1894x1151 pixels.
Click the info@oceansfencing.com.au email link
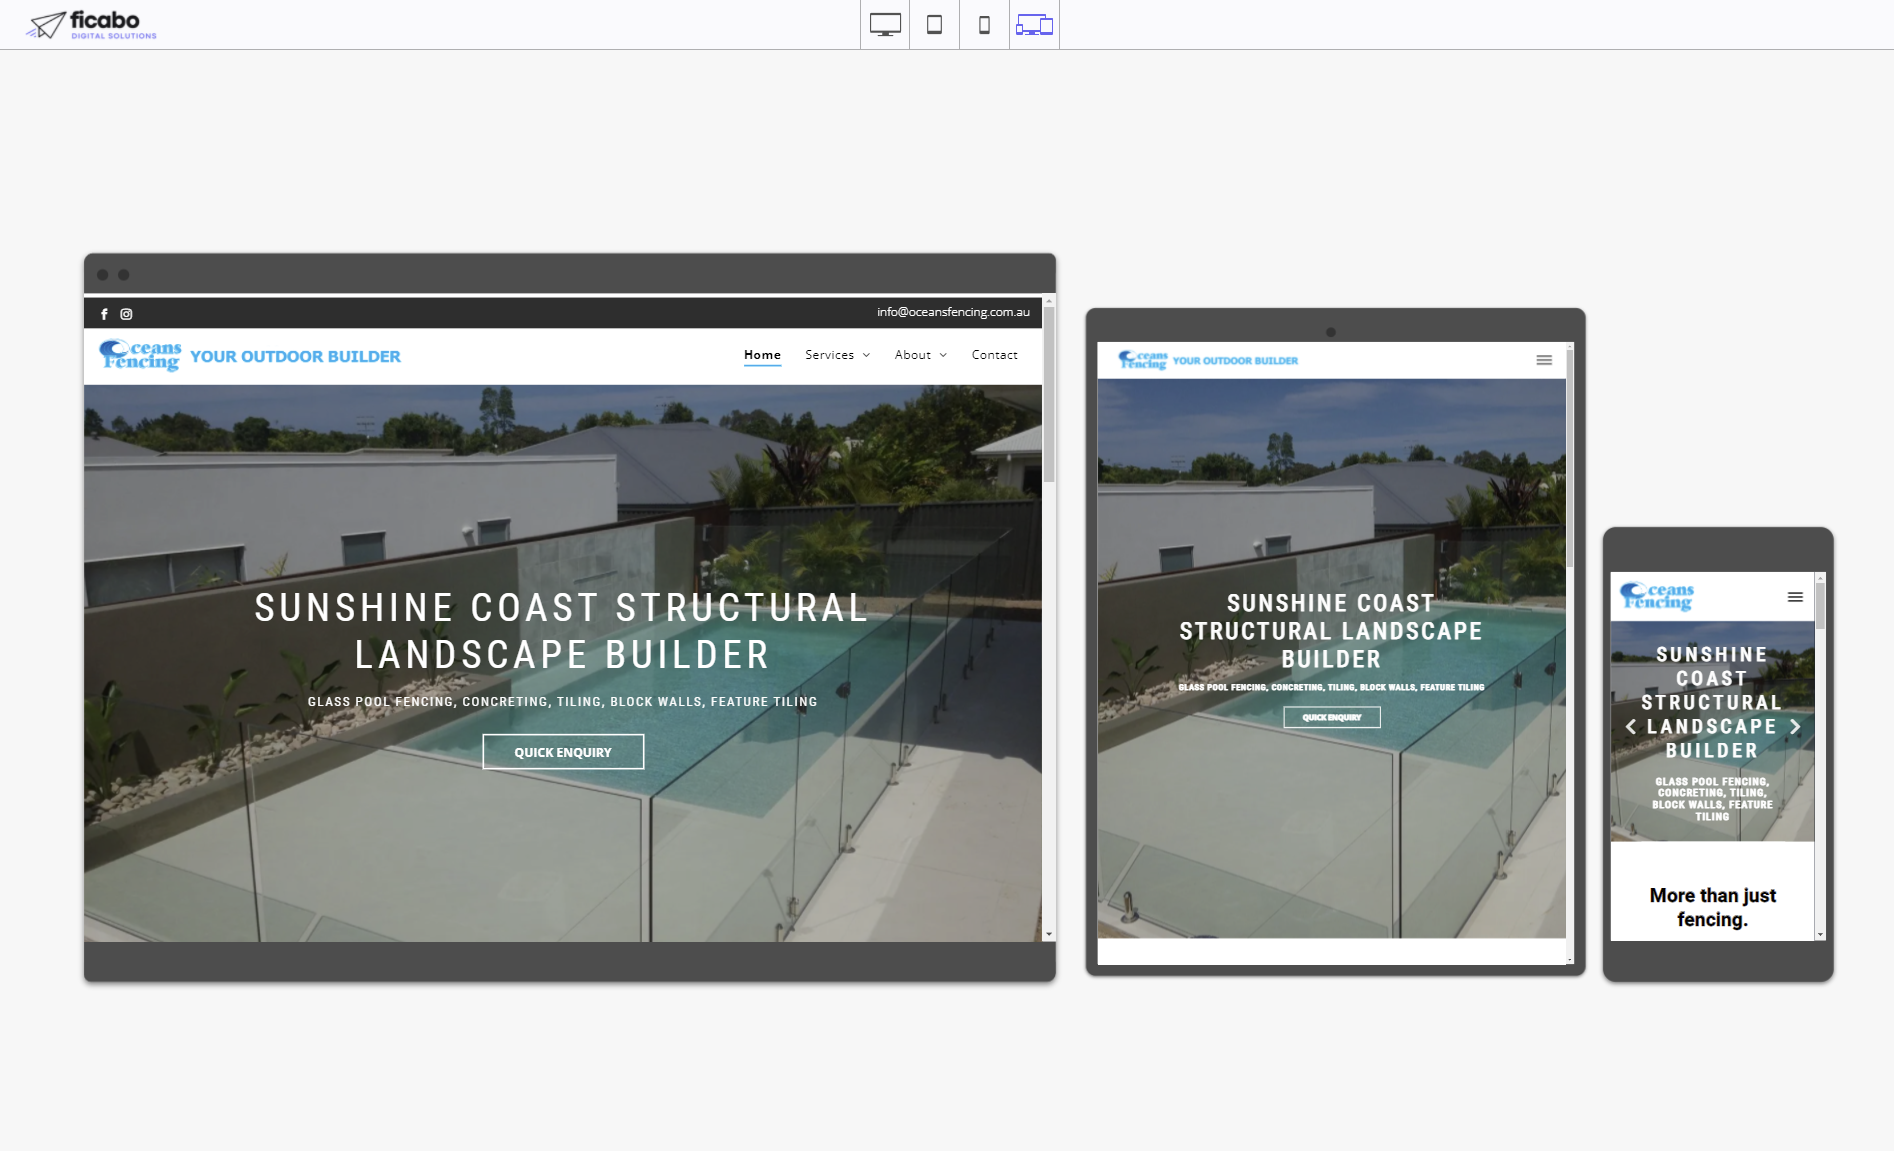(x=953, y=312)
